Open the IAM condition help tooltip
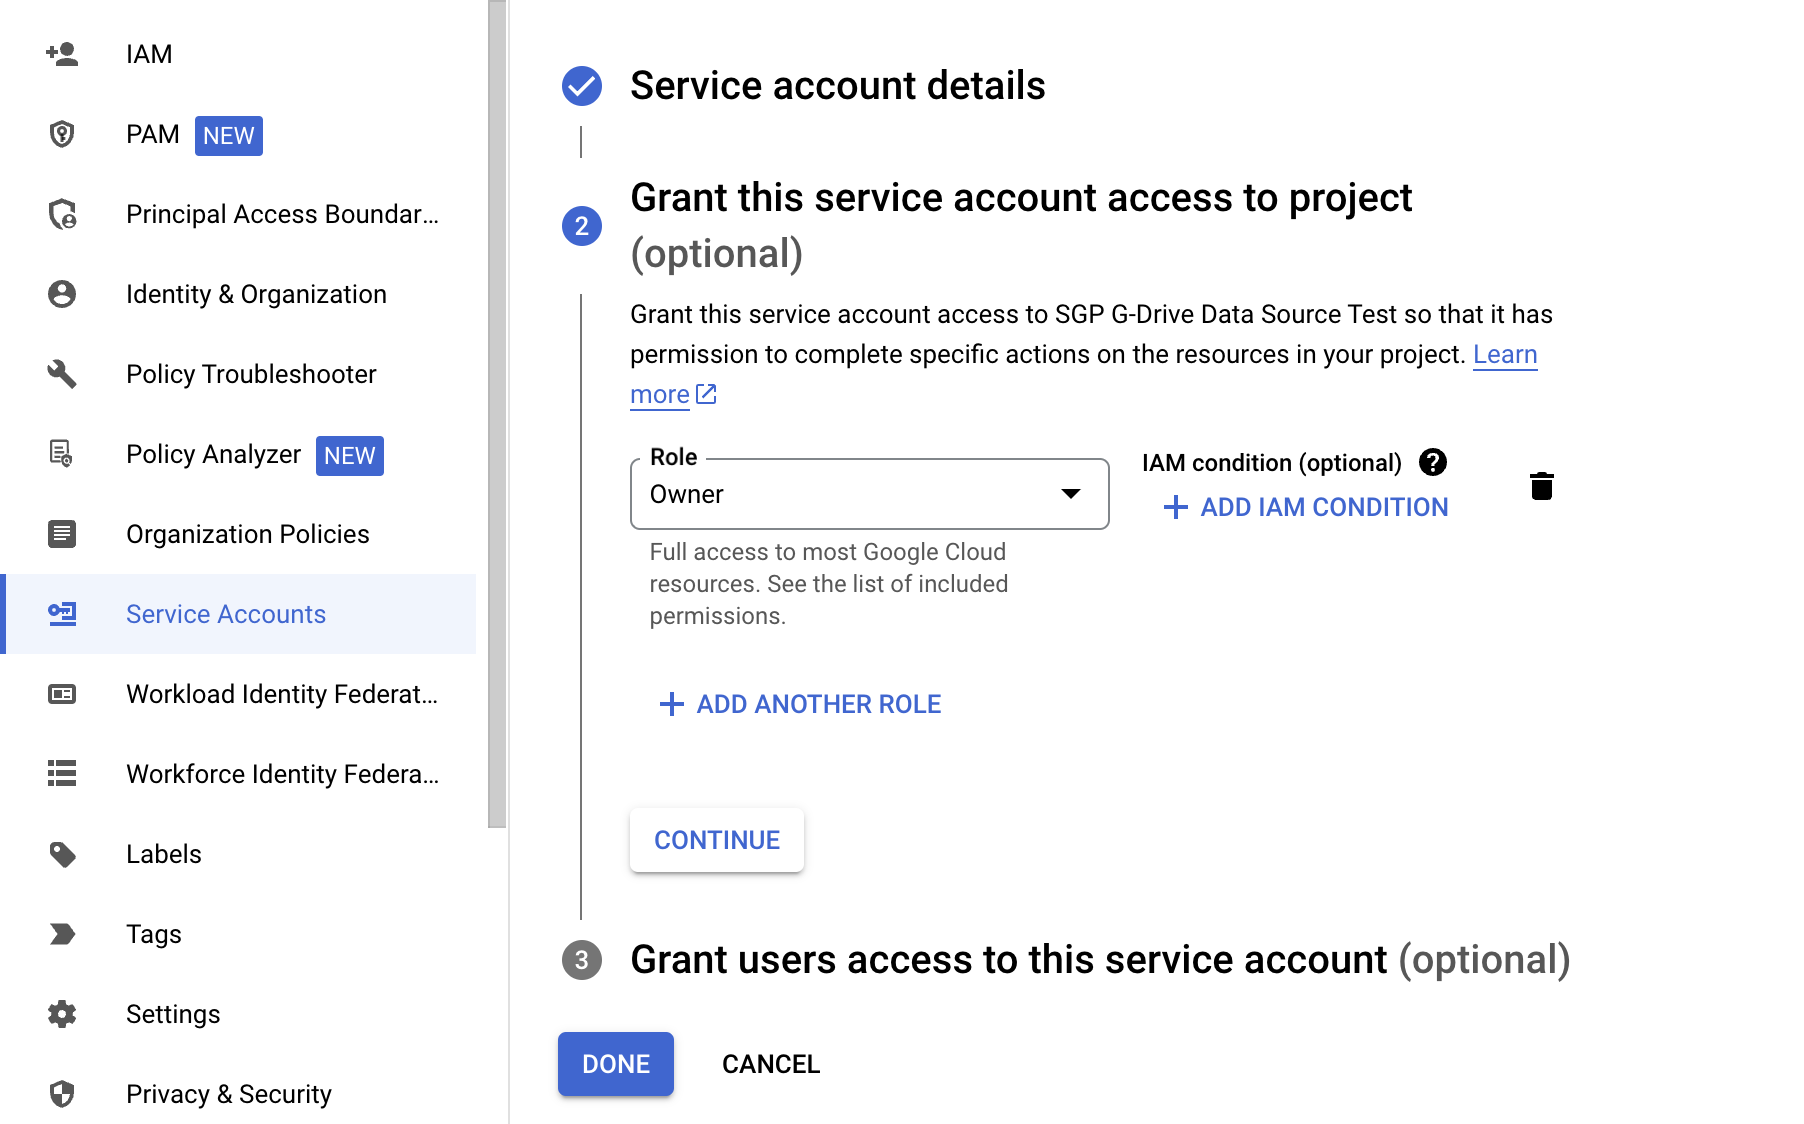 click(x=1433, y=462)
